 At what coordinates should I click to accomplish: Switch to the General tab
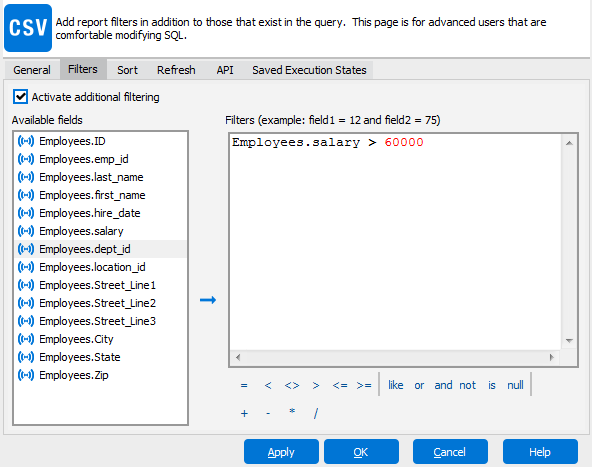[32, 70]
